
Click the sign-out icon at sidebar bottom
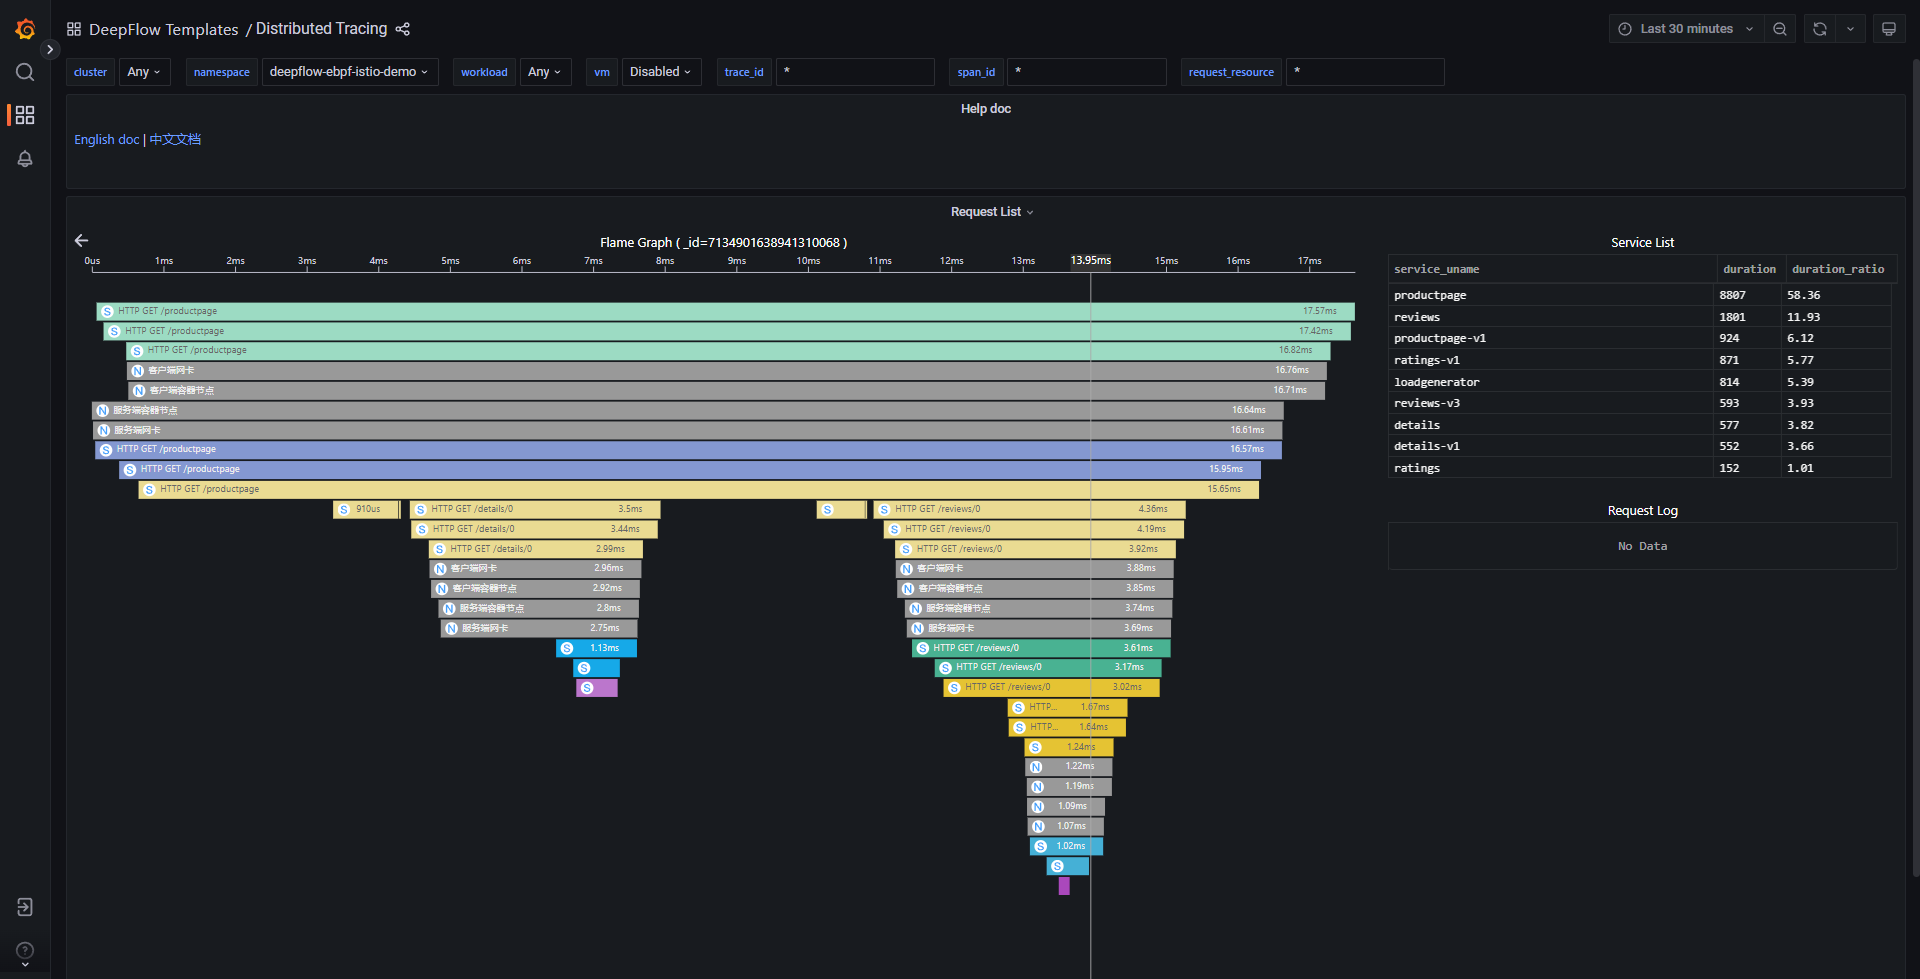(x=24, y=907)
